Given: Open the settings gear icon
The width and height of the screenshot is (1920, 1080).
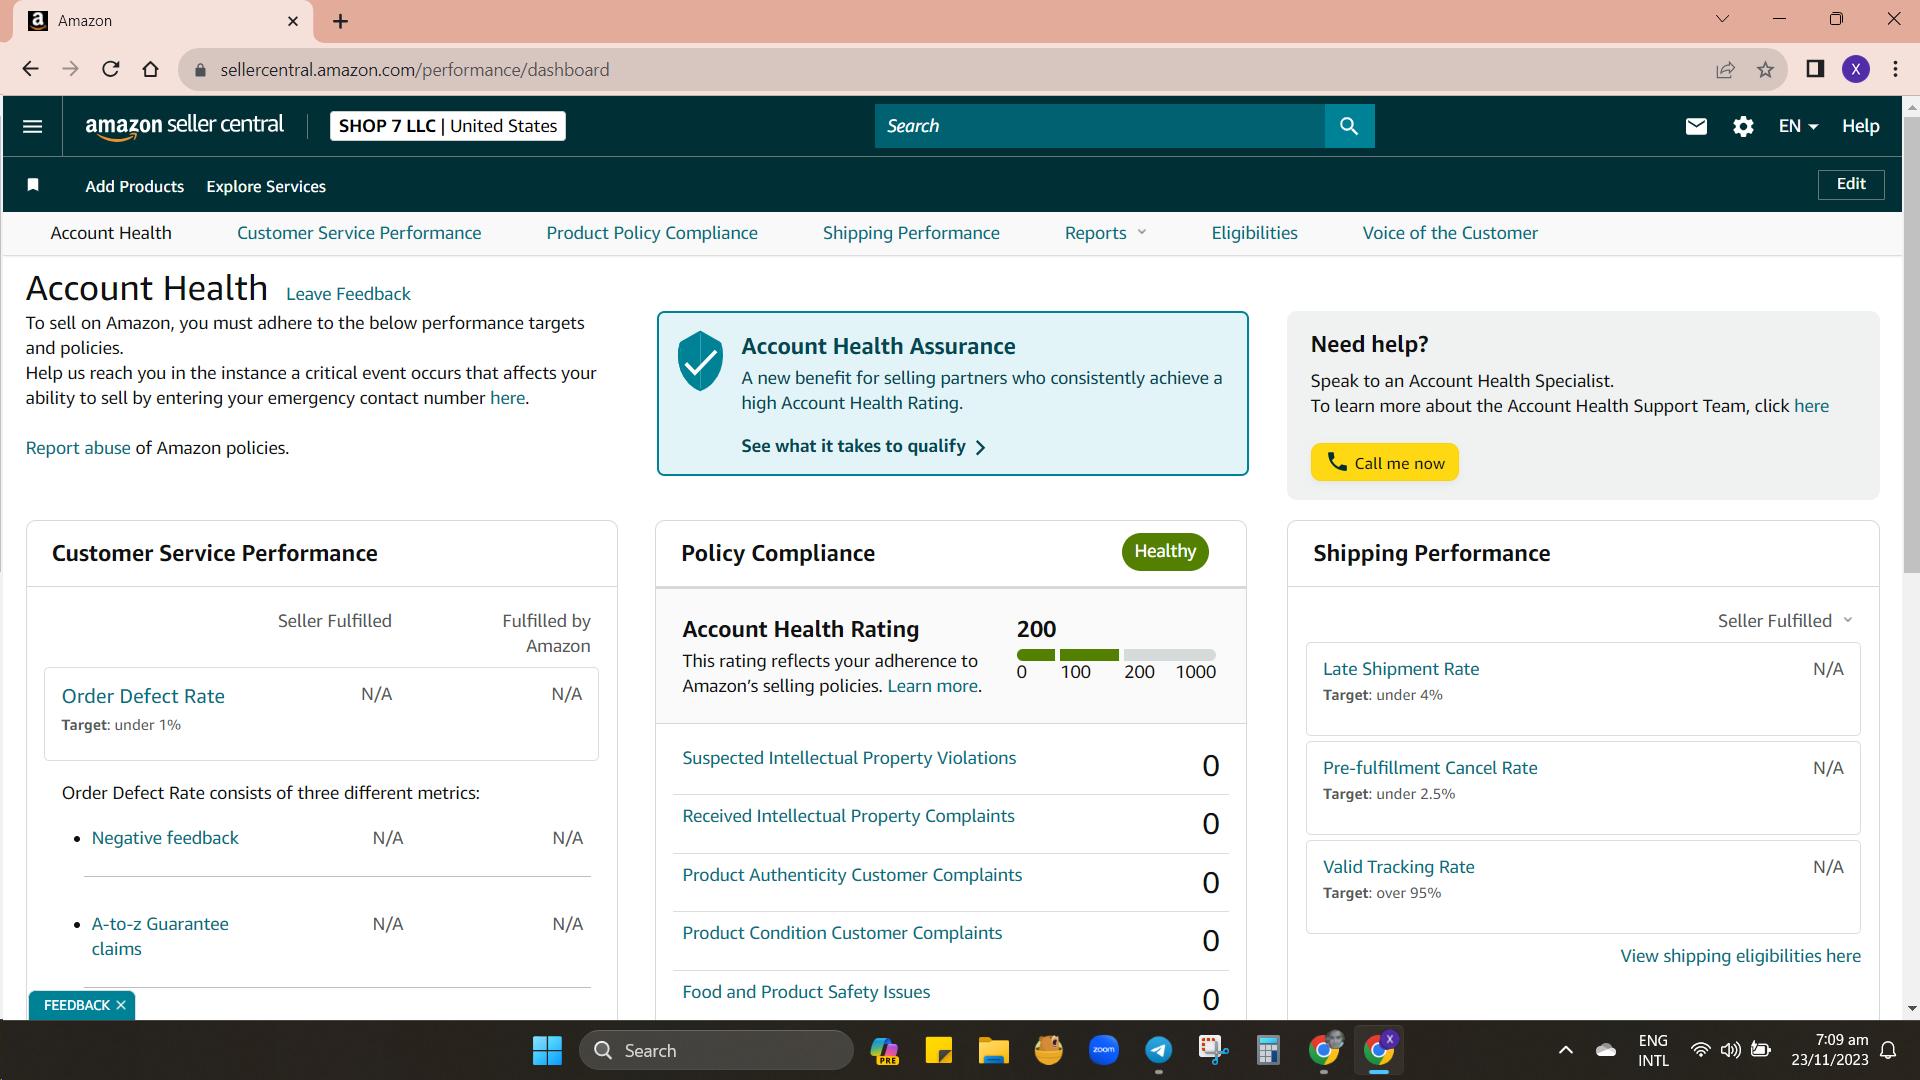Looking at the screenshot, I should (1743, 126).
